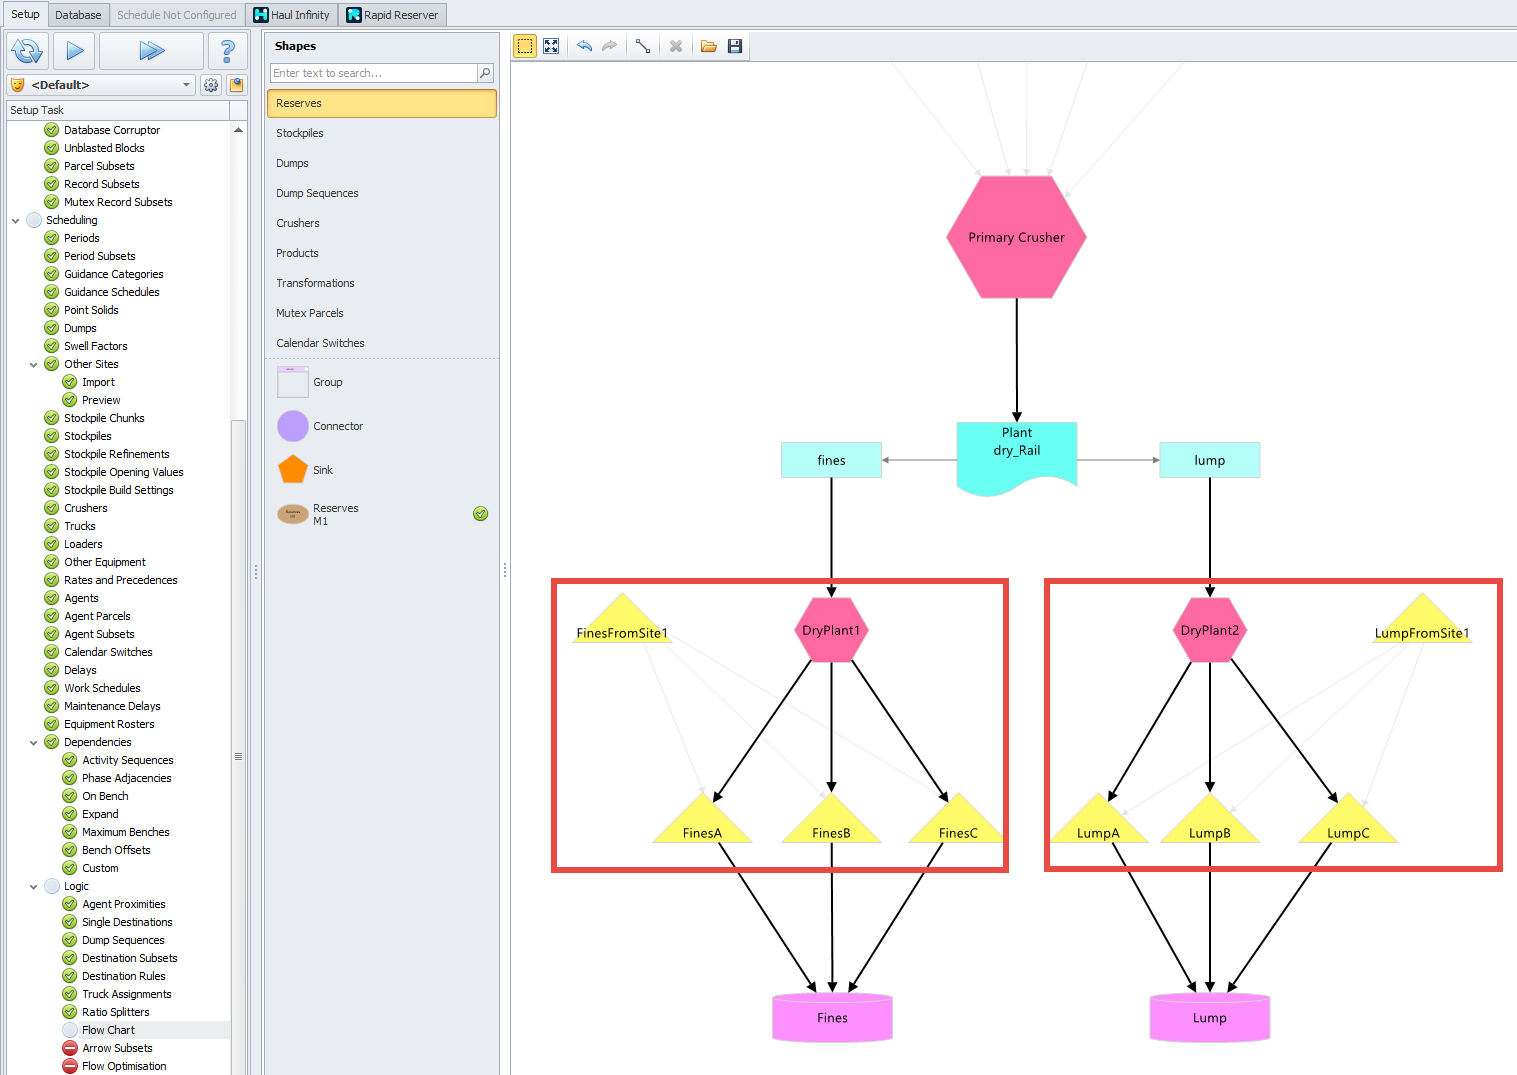Click the zoom-to-fit icon in flowchart toolbar
This screenshot has width=1517, height=1075.
(551, 46)
